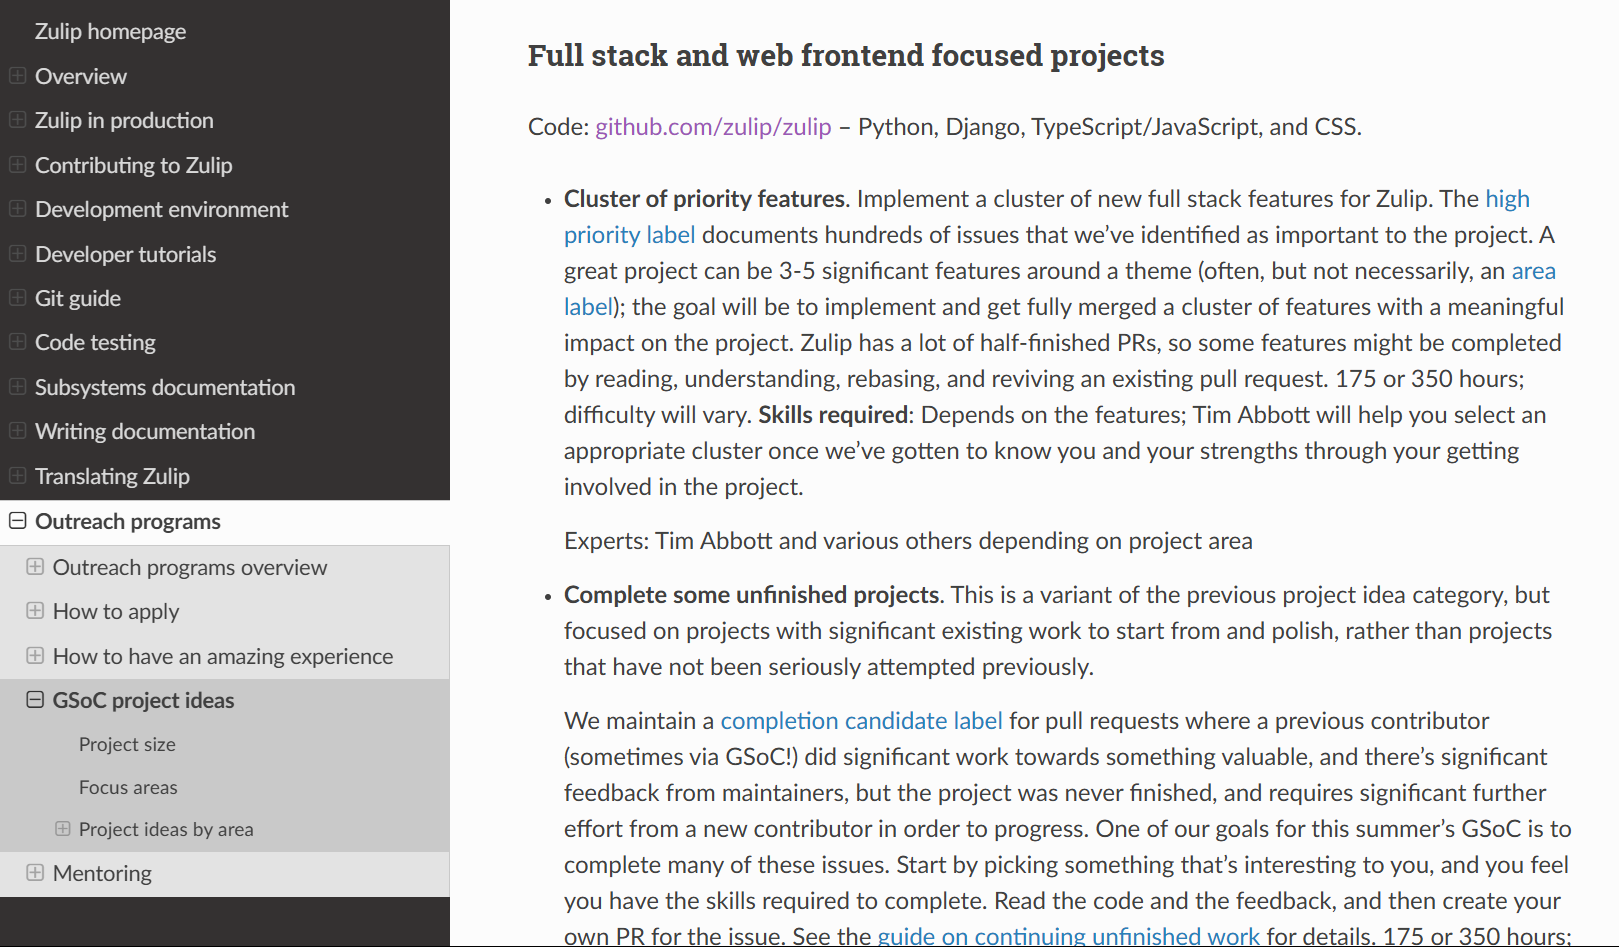1619x947 pixels.
Task: Open the github.com/zulip/zulip repository link
Action: (713, 127)
